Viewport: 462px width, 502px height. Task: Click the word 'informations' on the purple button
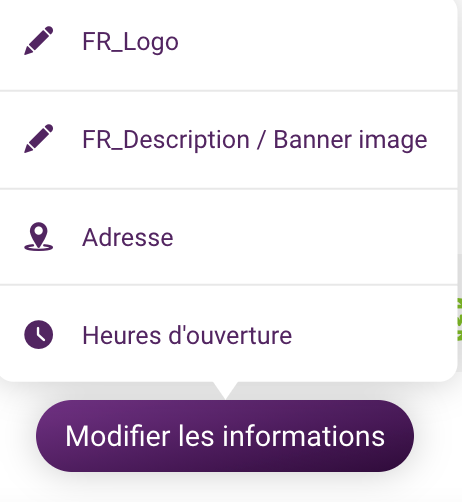tap(304, 436)
